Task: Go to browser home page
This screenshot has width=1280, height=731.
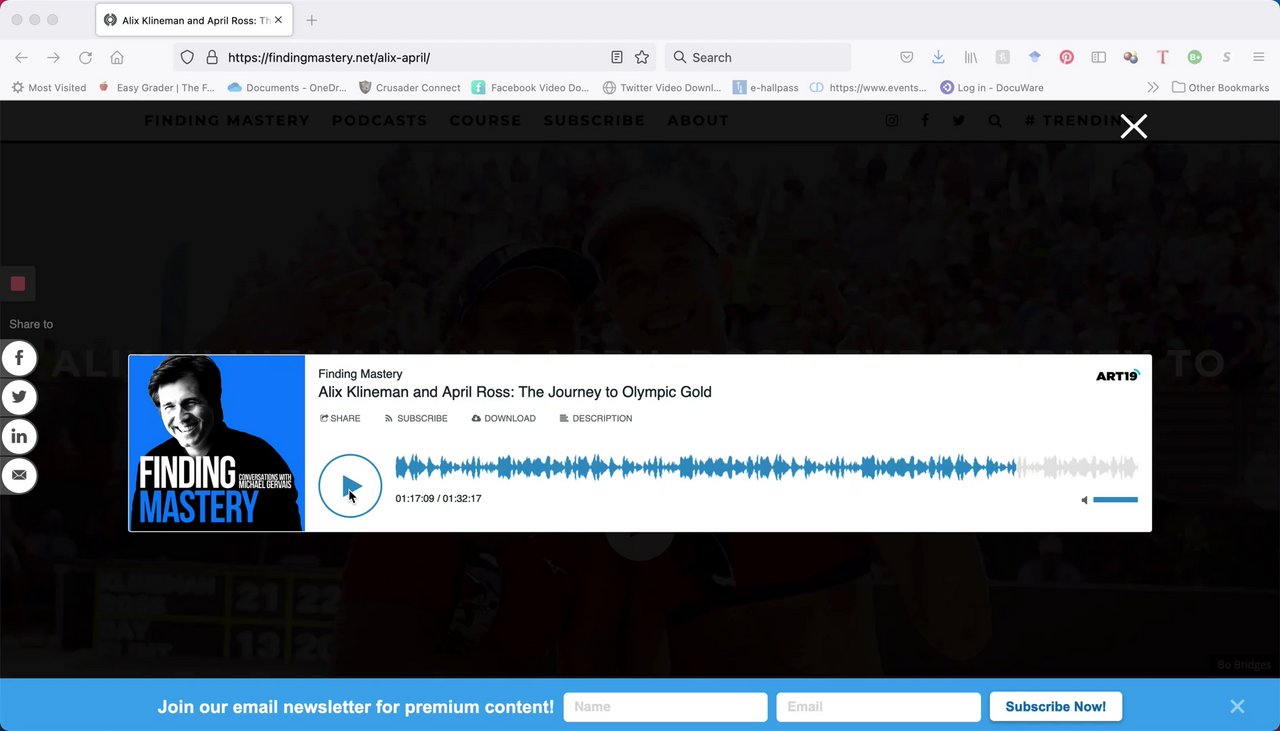Action: 117,57
